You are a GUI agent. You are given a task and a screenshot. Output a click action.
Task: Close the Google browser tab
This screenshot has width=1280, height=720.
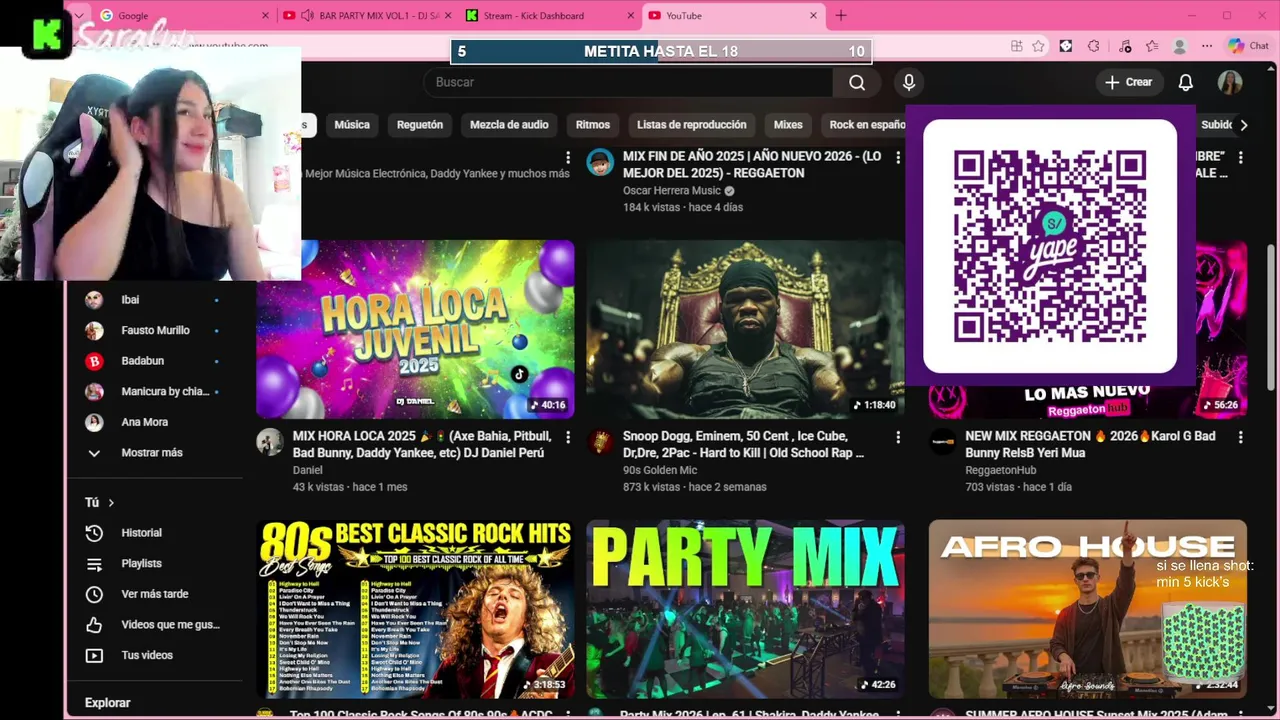tap(265, 16)
